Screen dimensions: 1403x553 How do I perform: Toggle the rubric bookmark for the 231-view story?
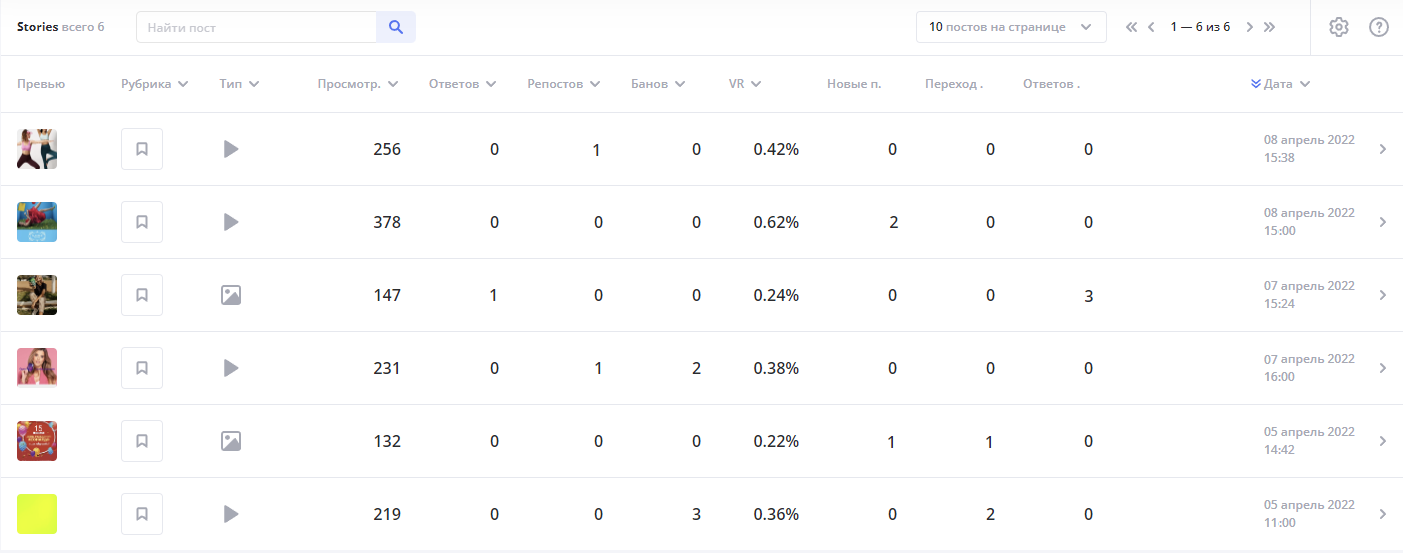tap(142, 368)
